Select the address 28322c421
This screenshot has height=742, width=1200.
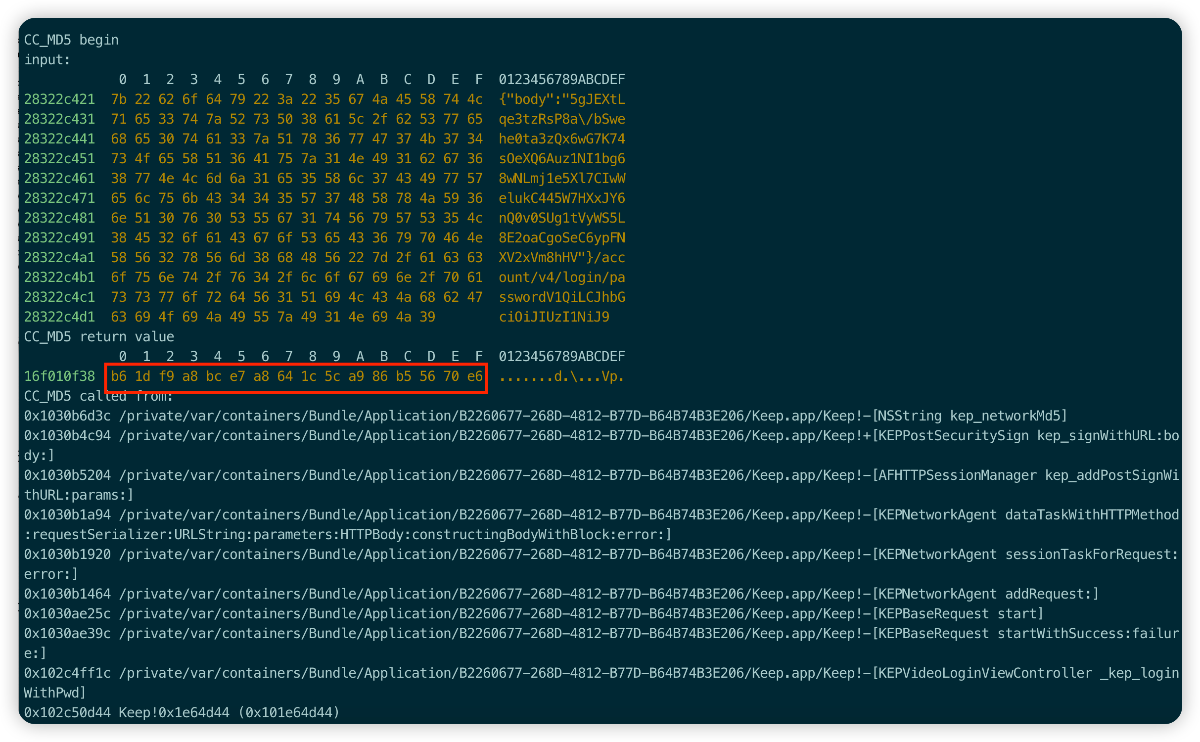pyautogui.click(x=59, y=99)
